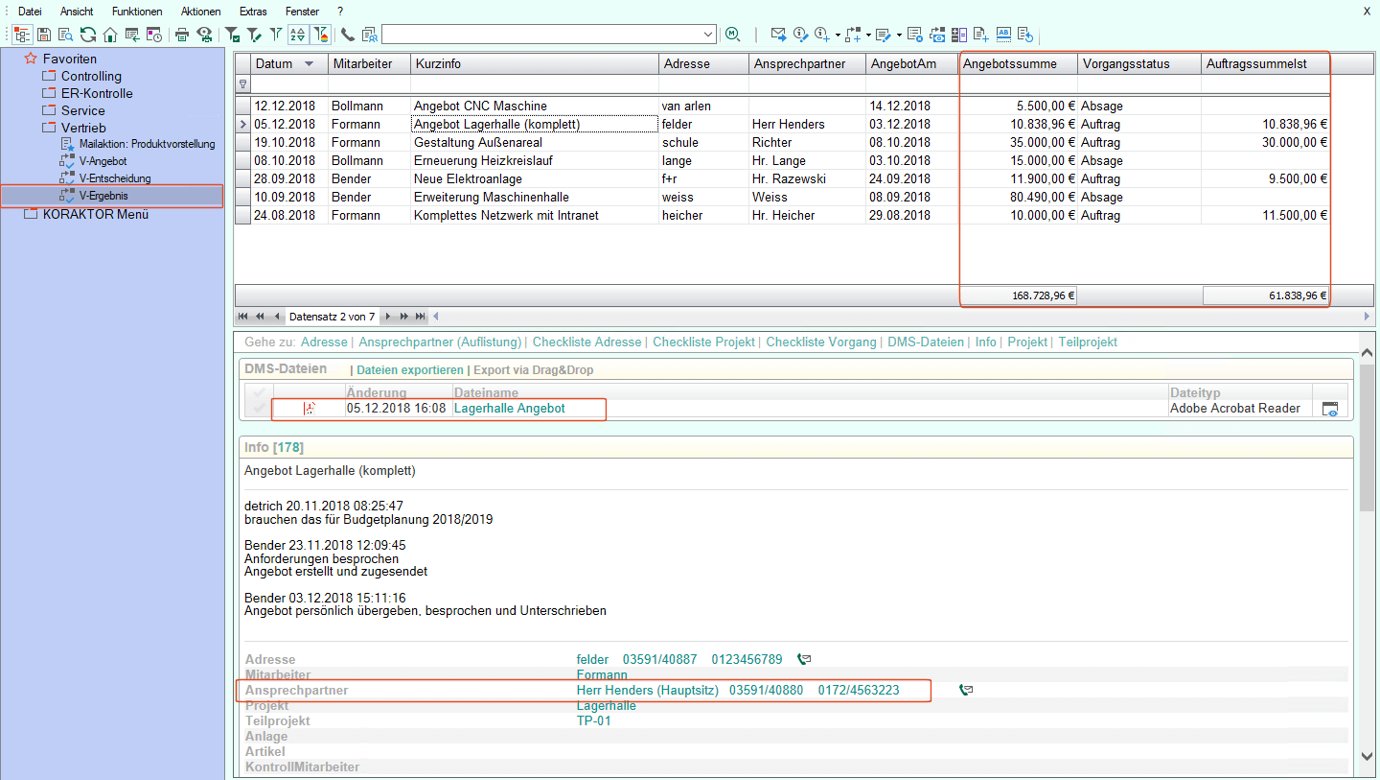Click the save (floppy disk) toolbar icon
Screen dimensions: 1380x780
tap(44, 34)
